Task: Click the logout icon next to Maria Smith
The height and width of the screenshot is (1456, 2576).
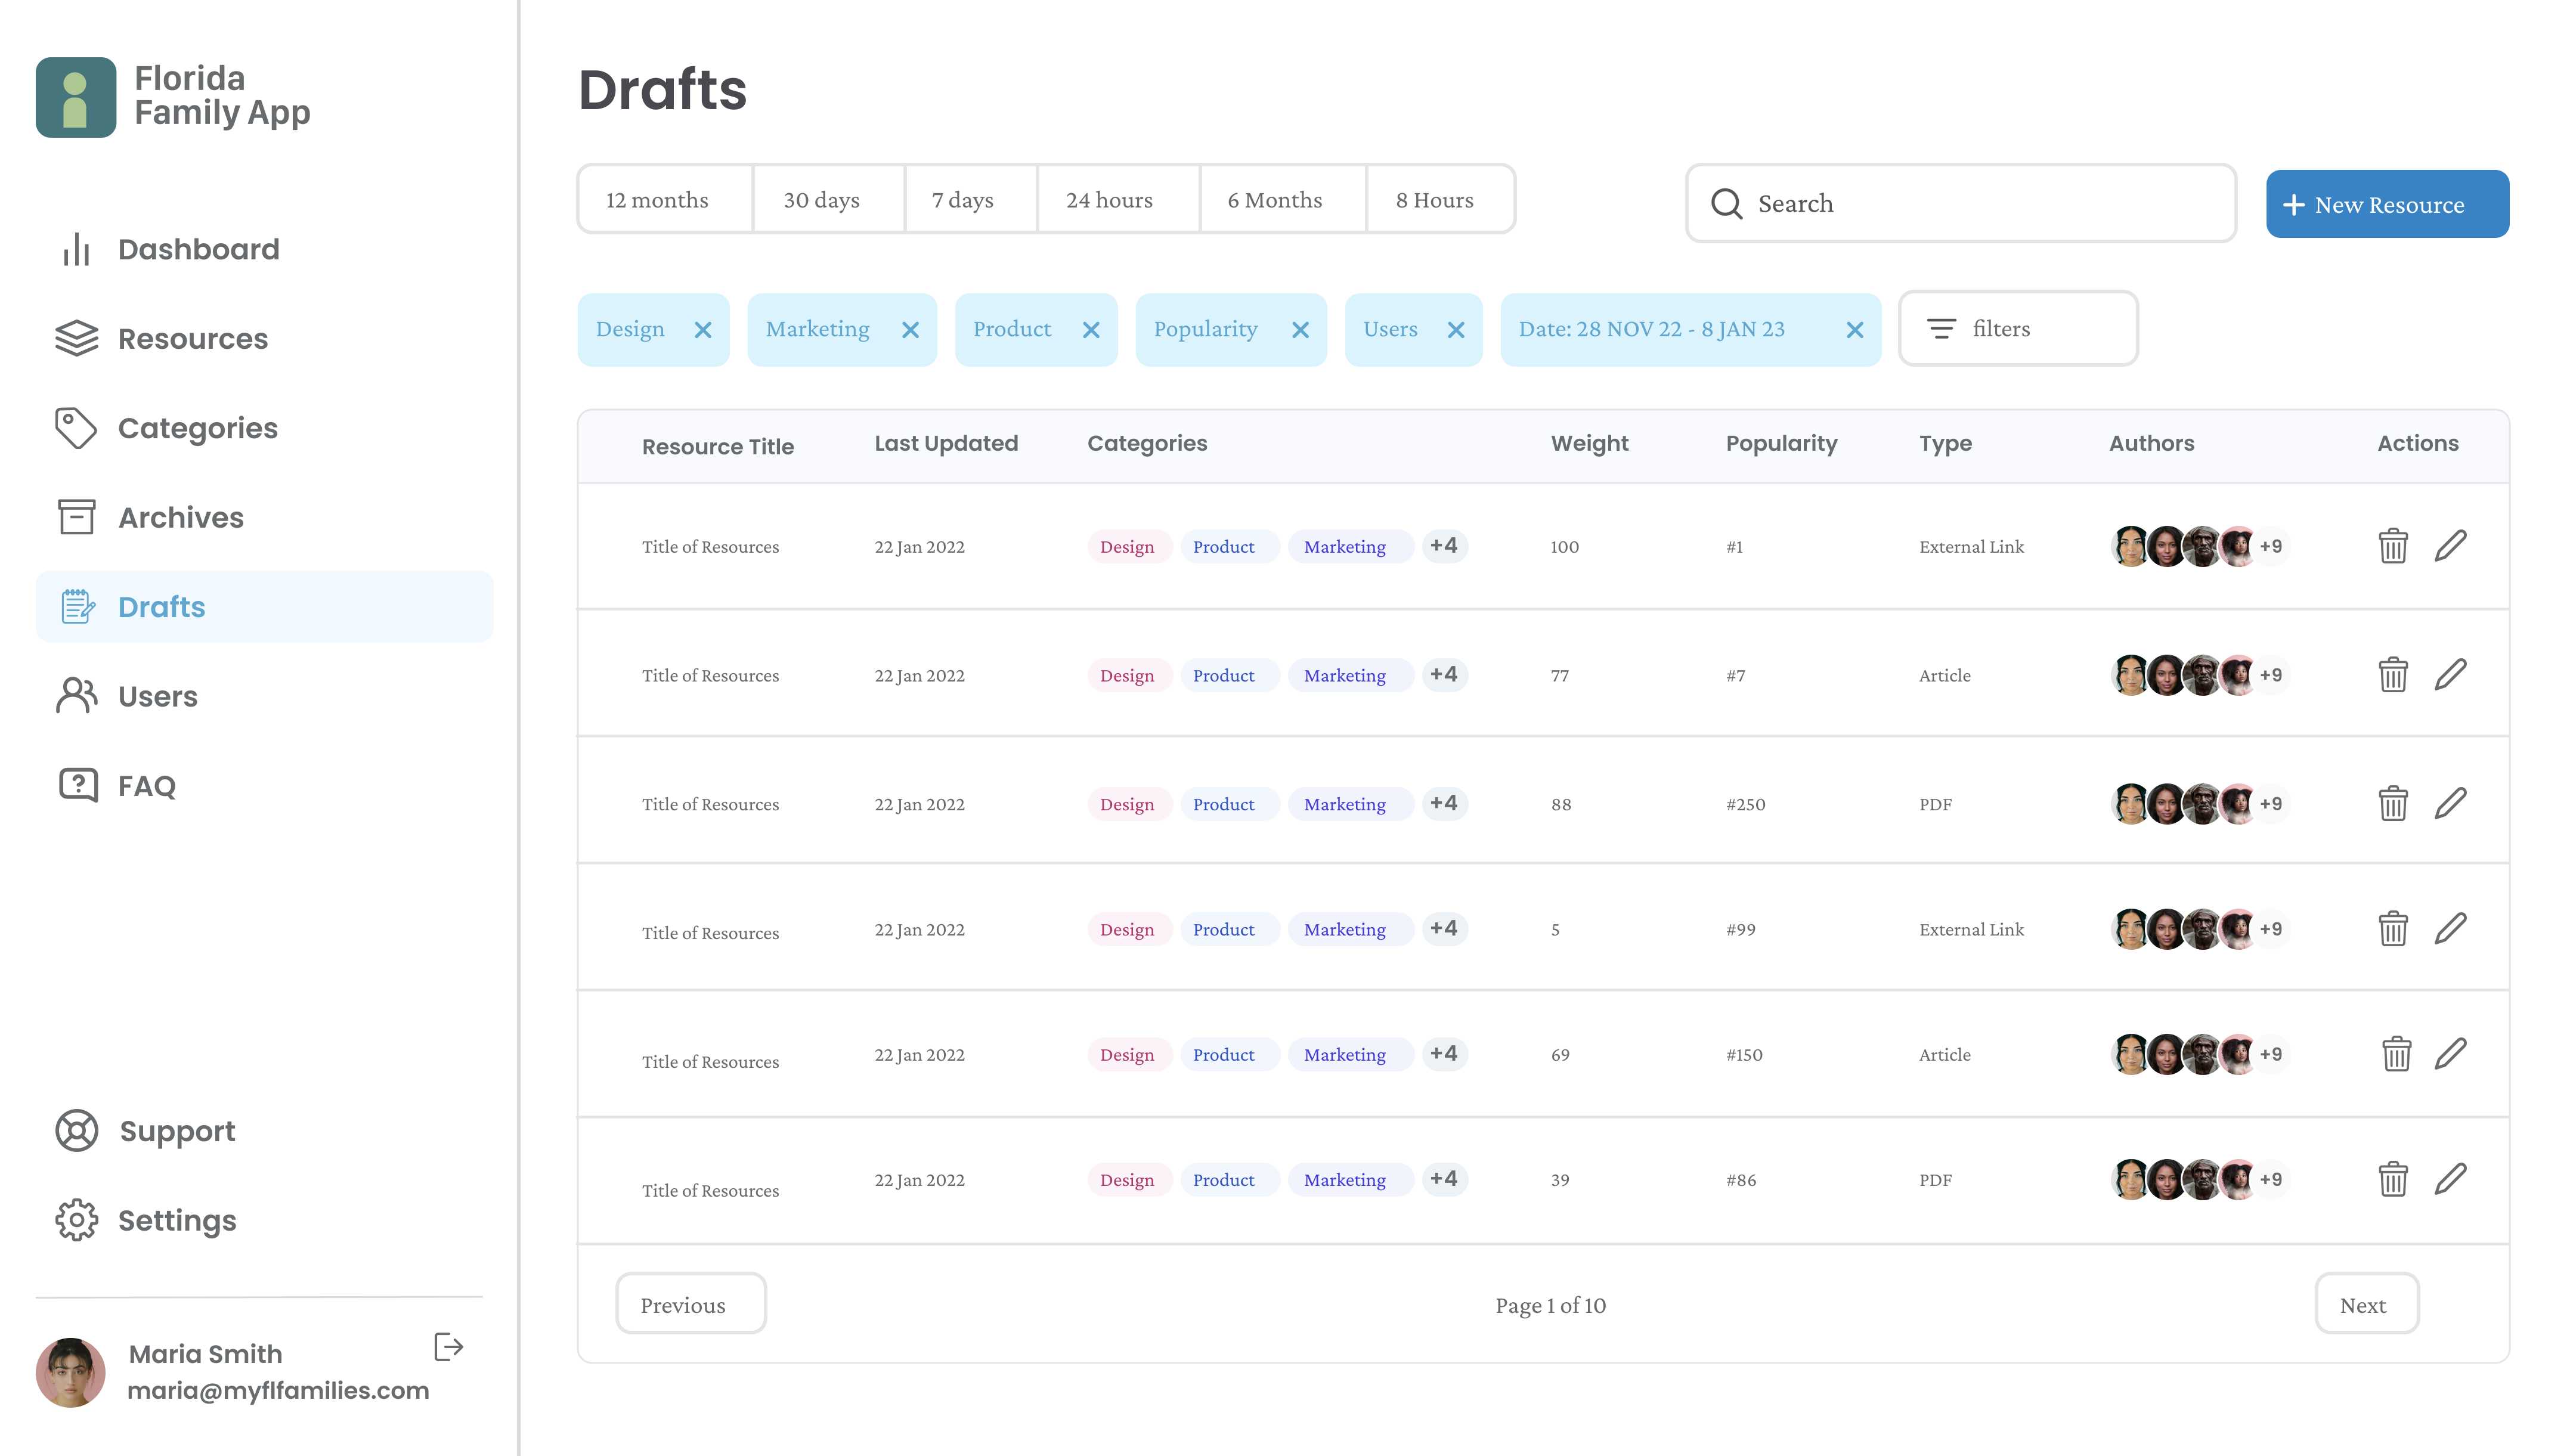Action: tap(449, 1347)
